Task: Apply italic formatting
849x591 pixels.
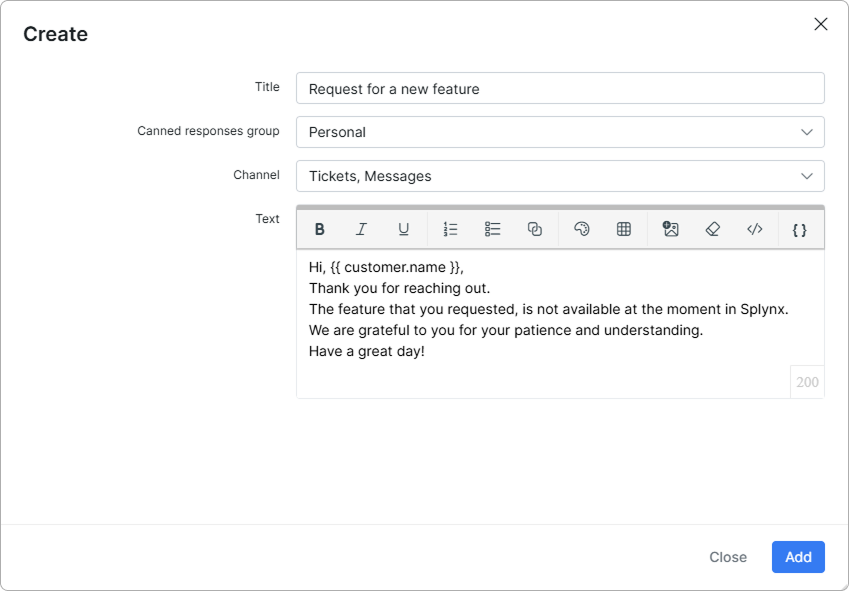Action: click(361, 229)
